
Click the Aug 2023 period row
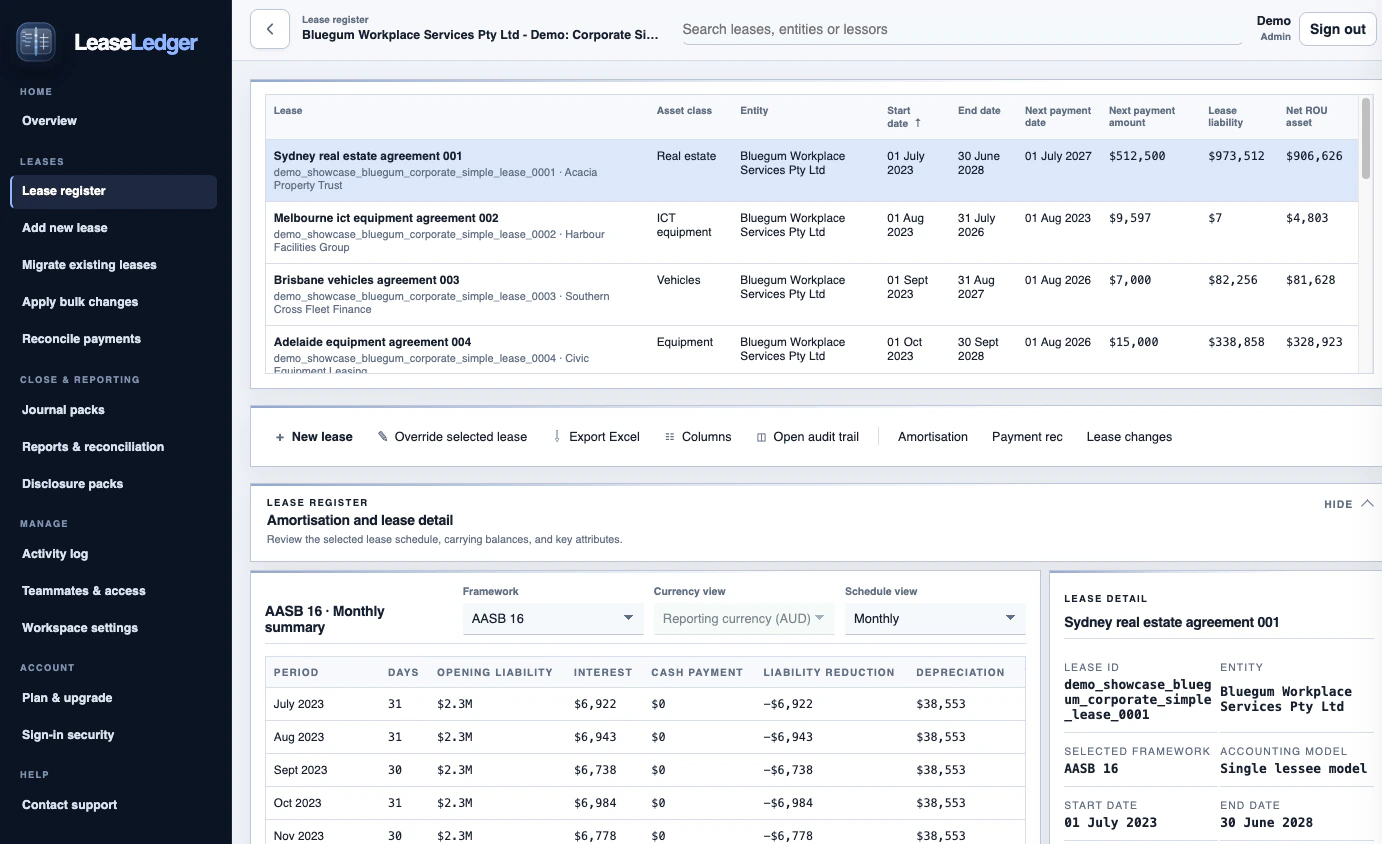[x=645, y=737]
